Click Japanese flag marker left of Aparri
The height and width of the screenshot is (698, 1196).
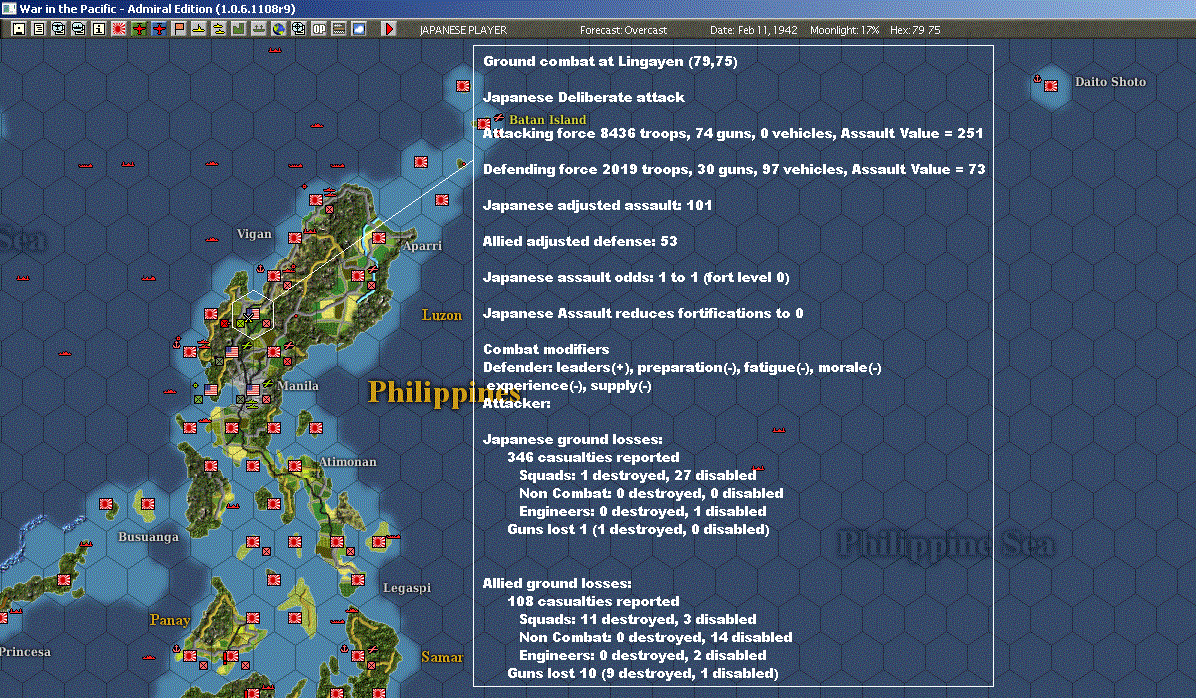pyautogui.click(x=379, y=238)
